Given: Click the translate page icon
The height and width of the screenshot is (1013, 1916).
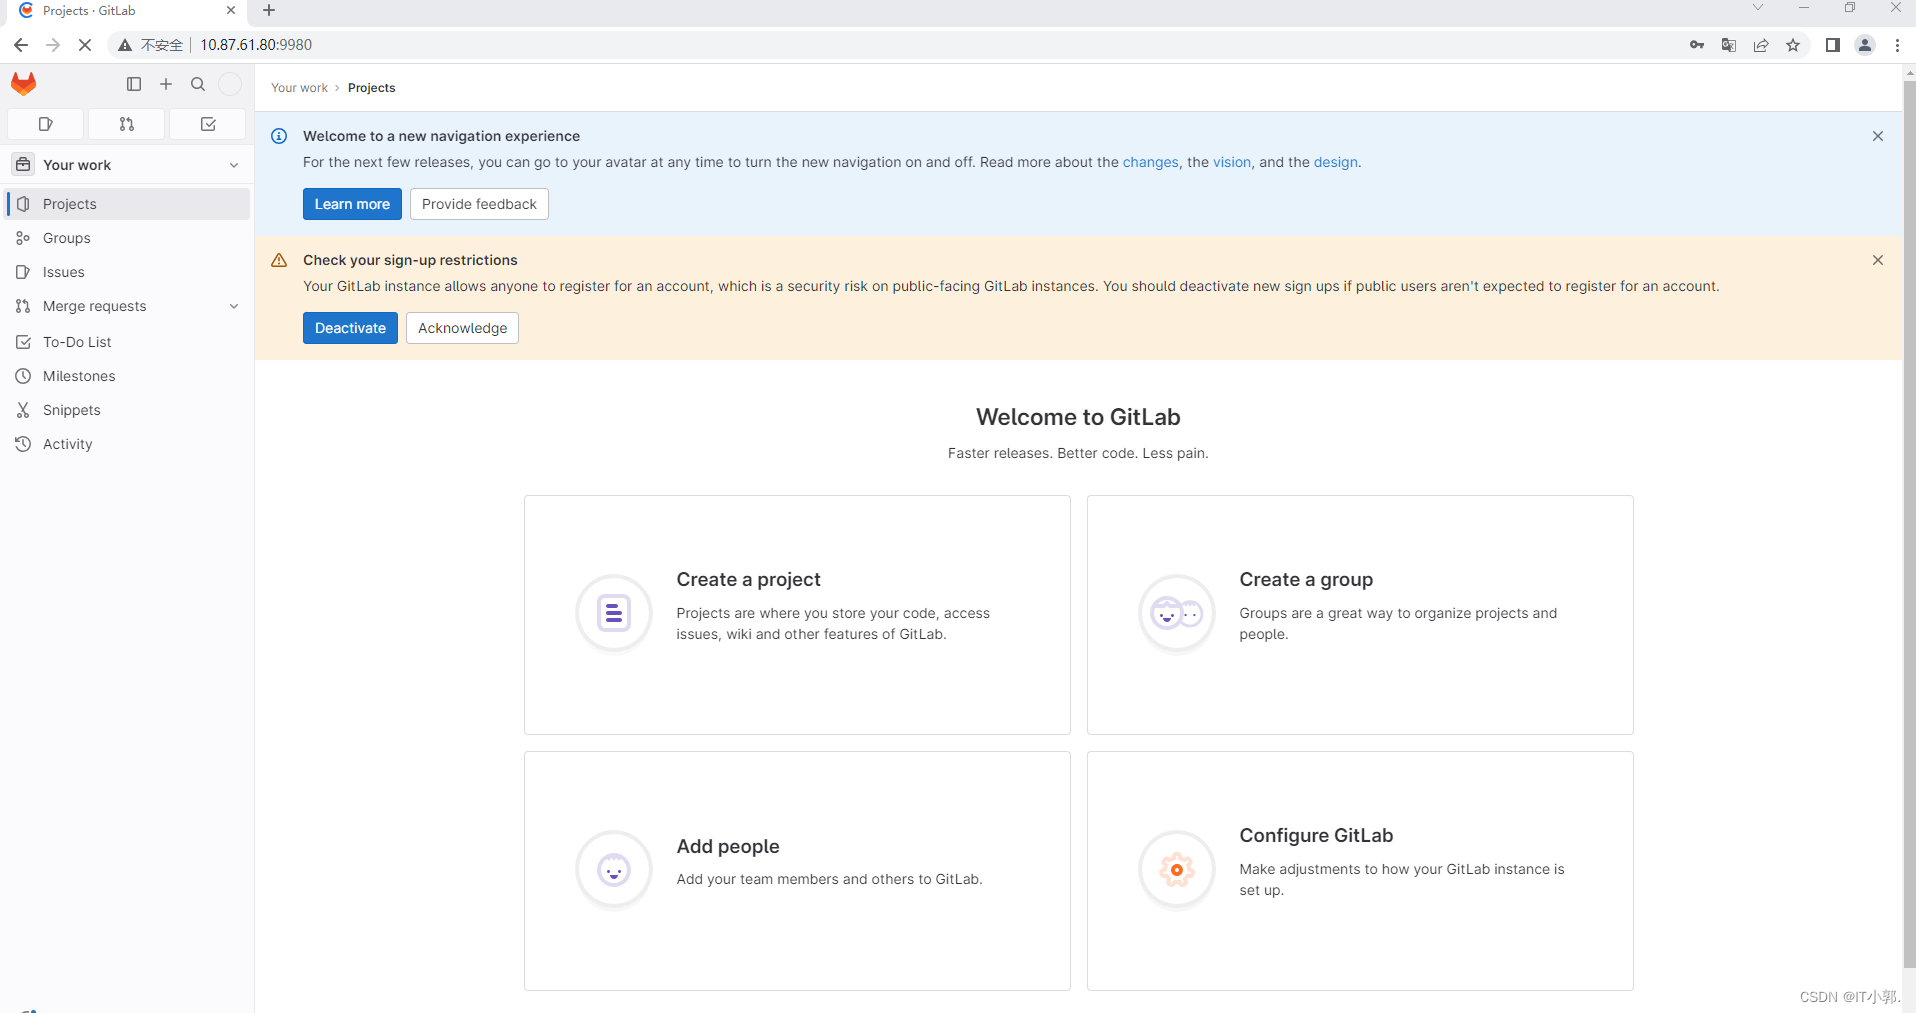Looking at the screenshot, I should (1729, 45).
